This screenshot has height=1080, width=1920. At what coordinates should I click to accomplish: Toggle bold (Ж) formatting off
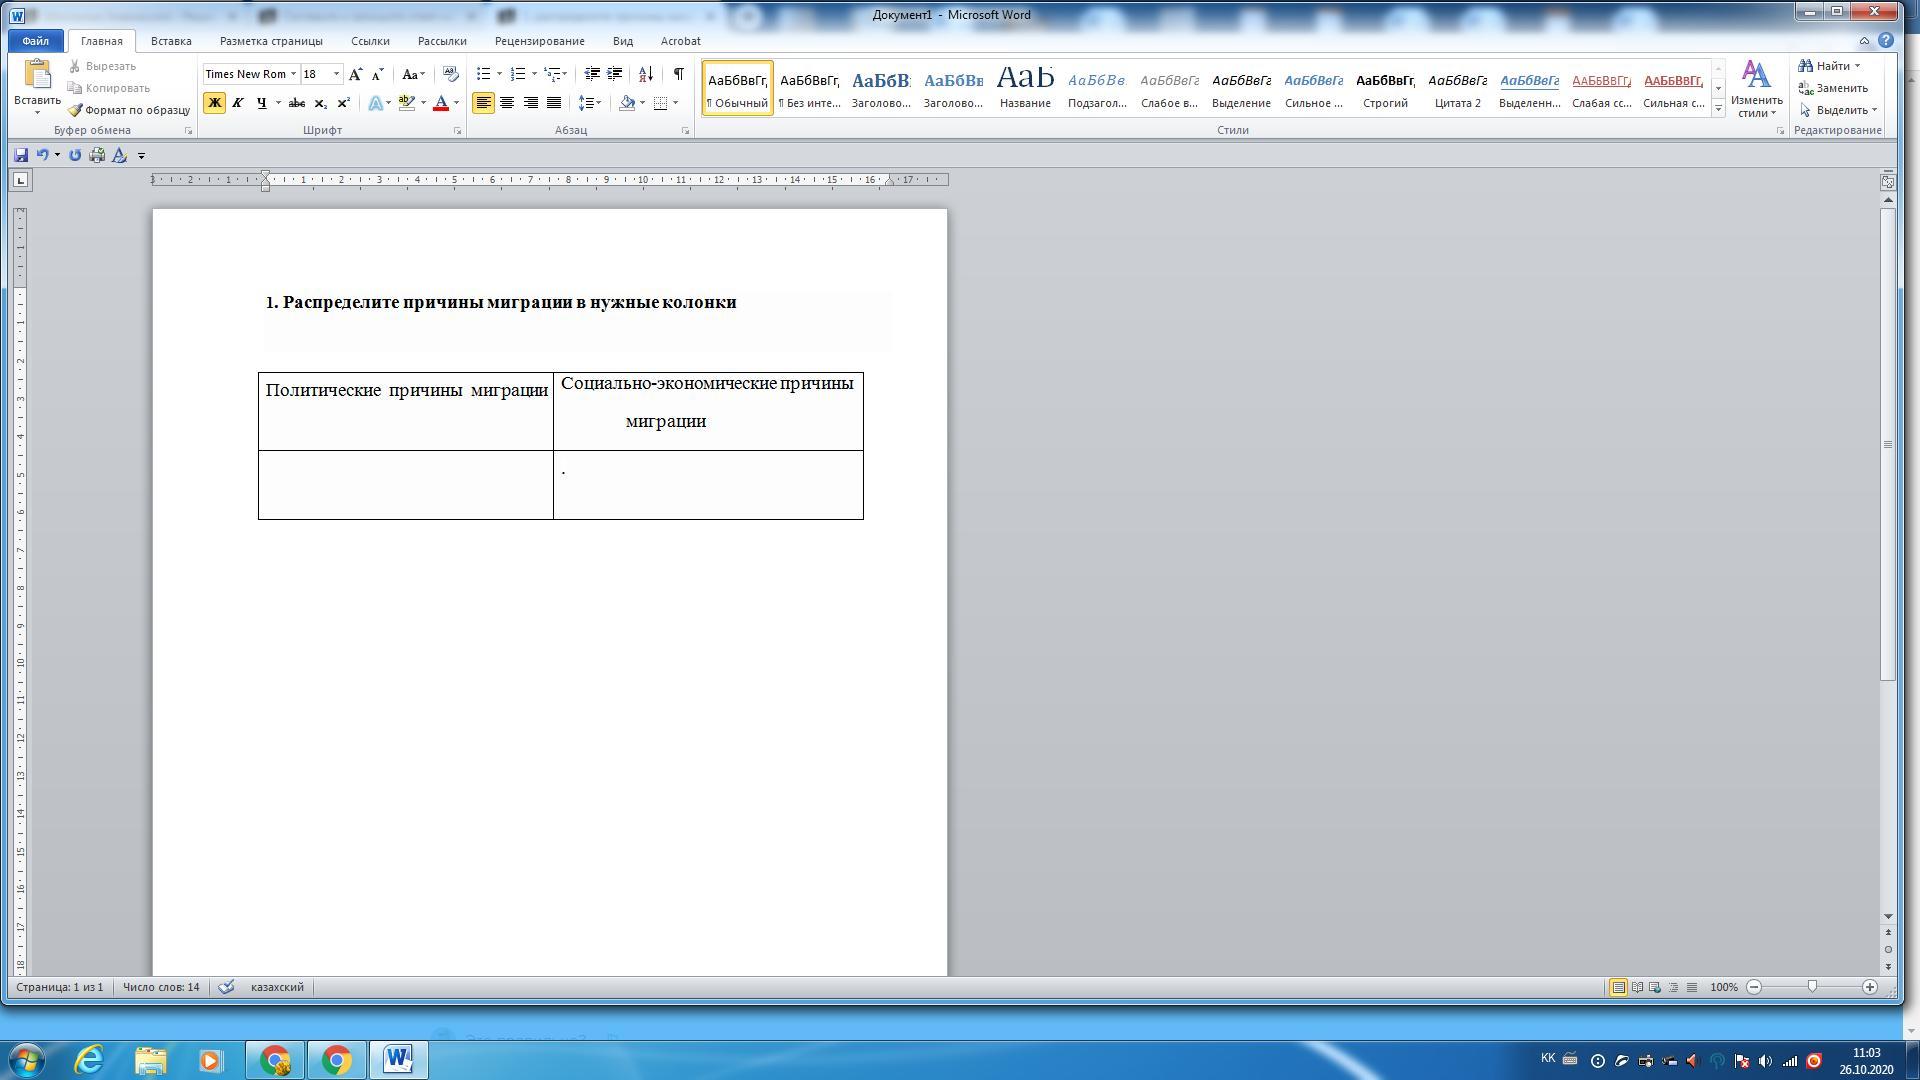(x=214, y=103)
